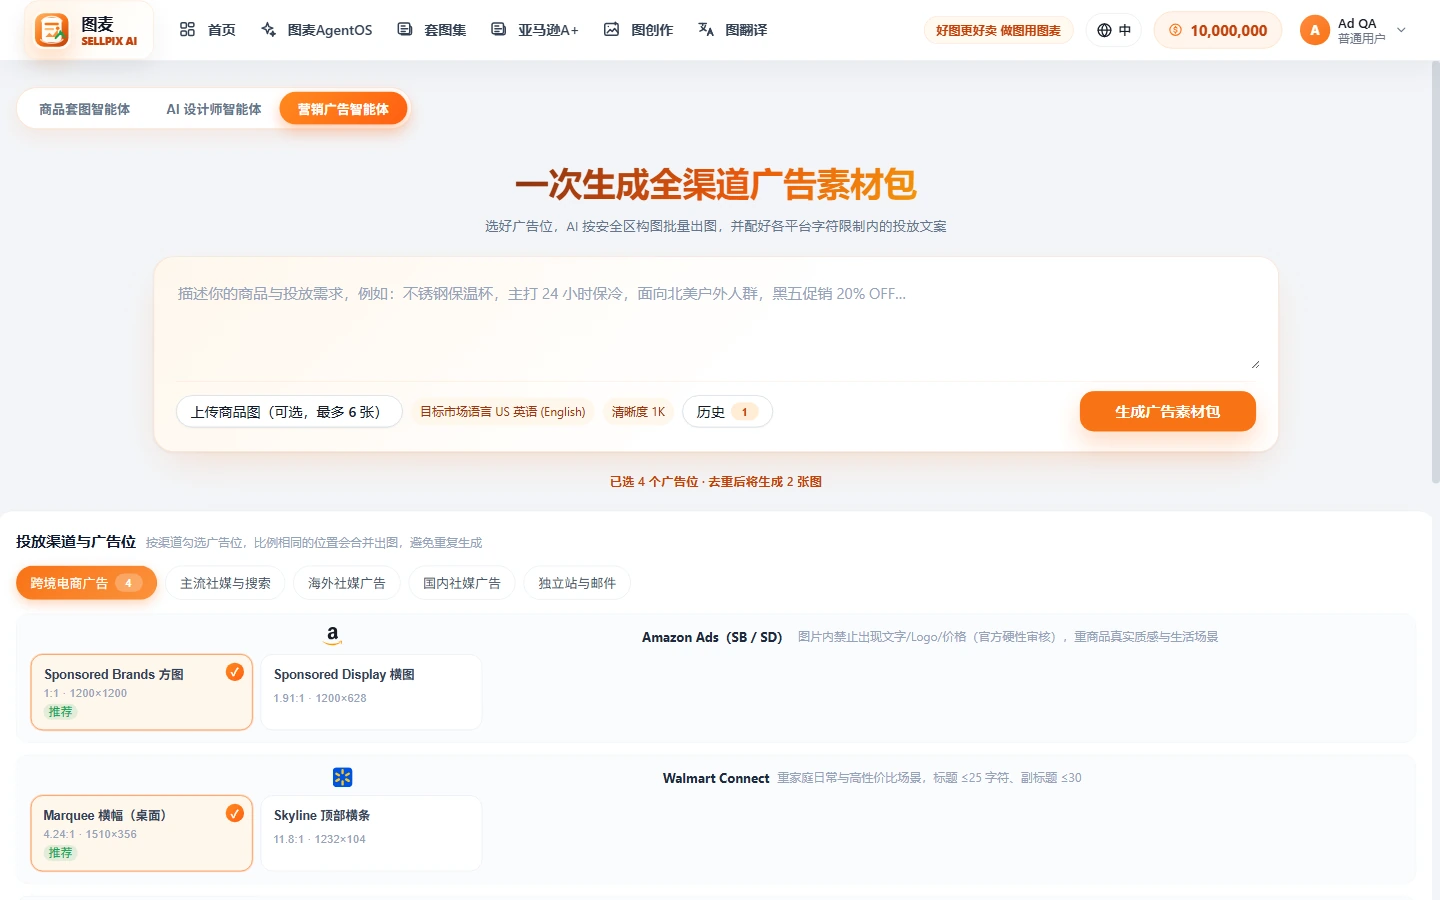1440x900 pixels.
Task: Select the 独立站与邮件 channel tab
Action: 577,583
